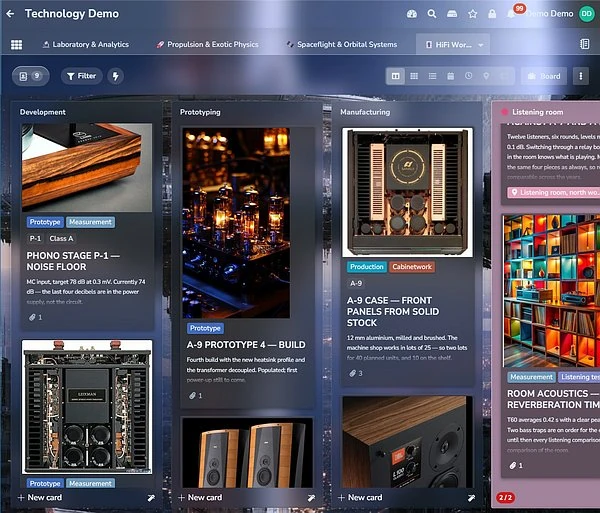Click the Development column header

pyautogui.click(x=42, y=112)
